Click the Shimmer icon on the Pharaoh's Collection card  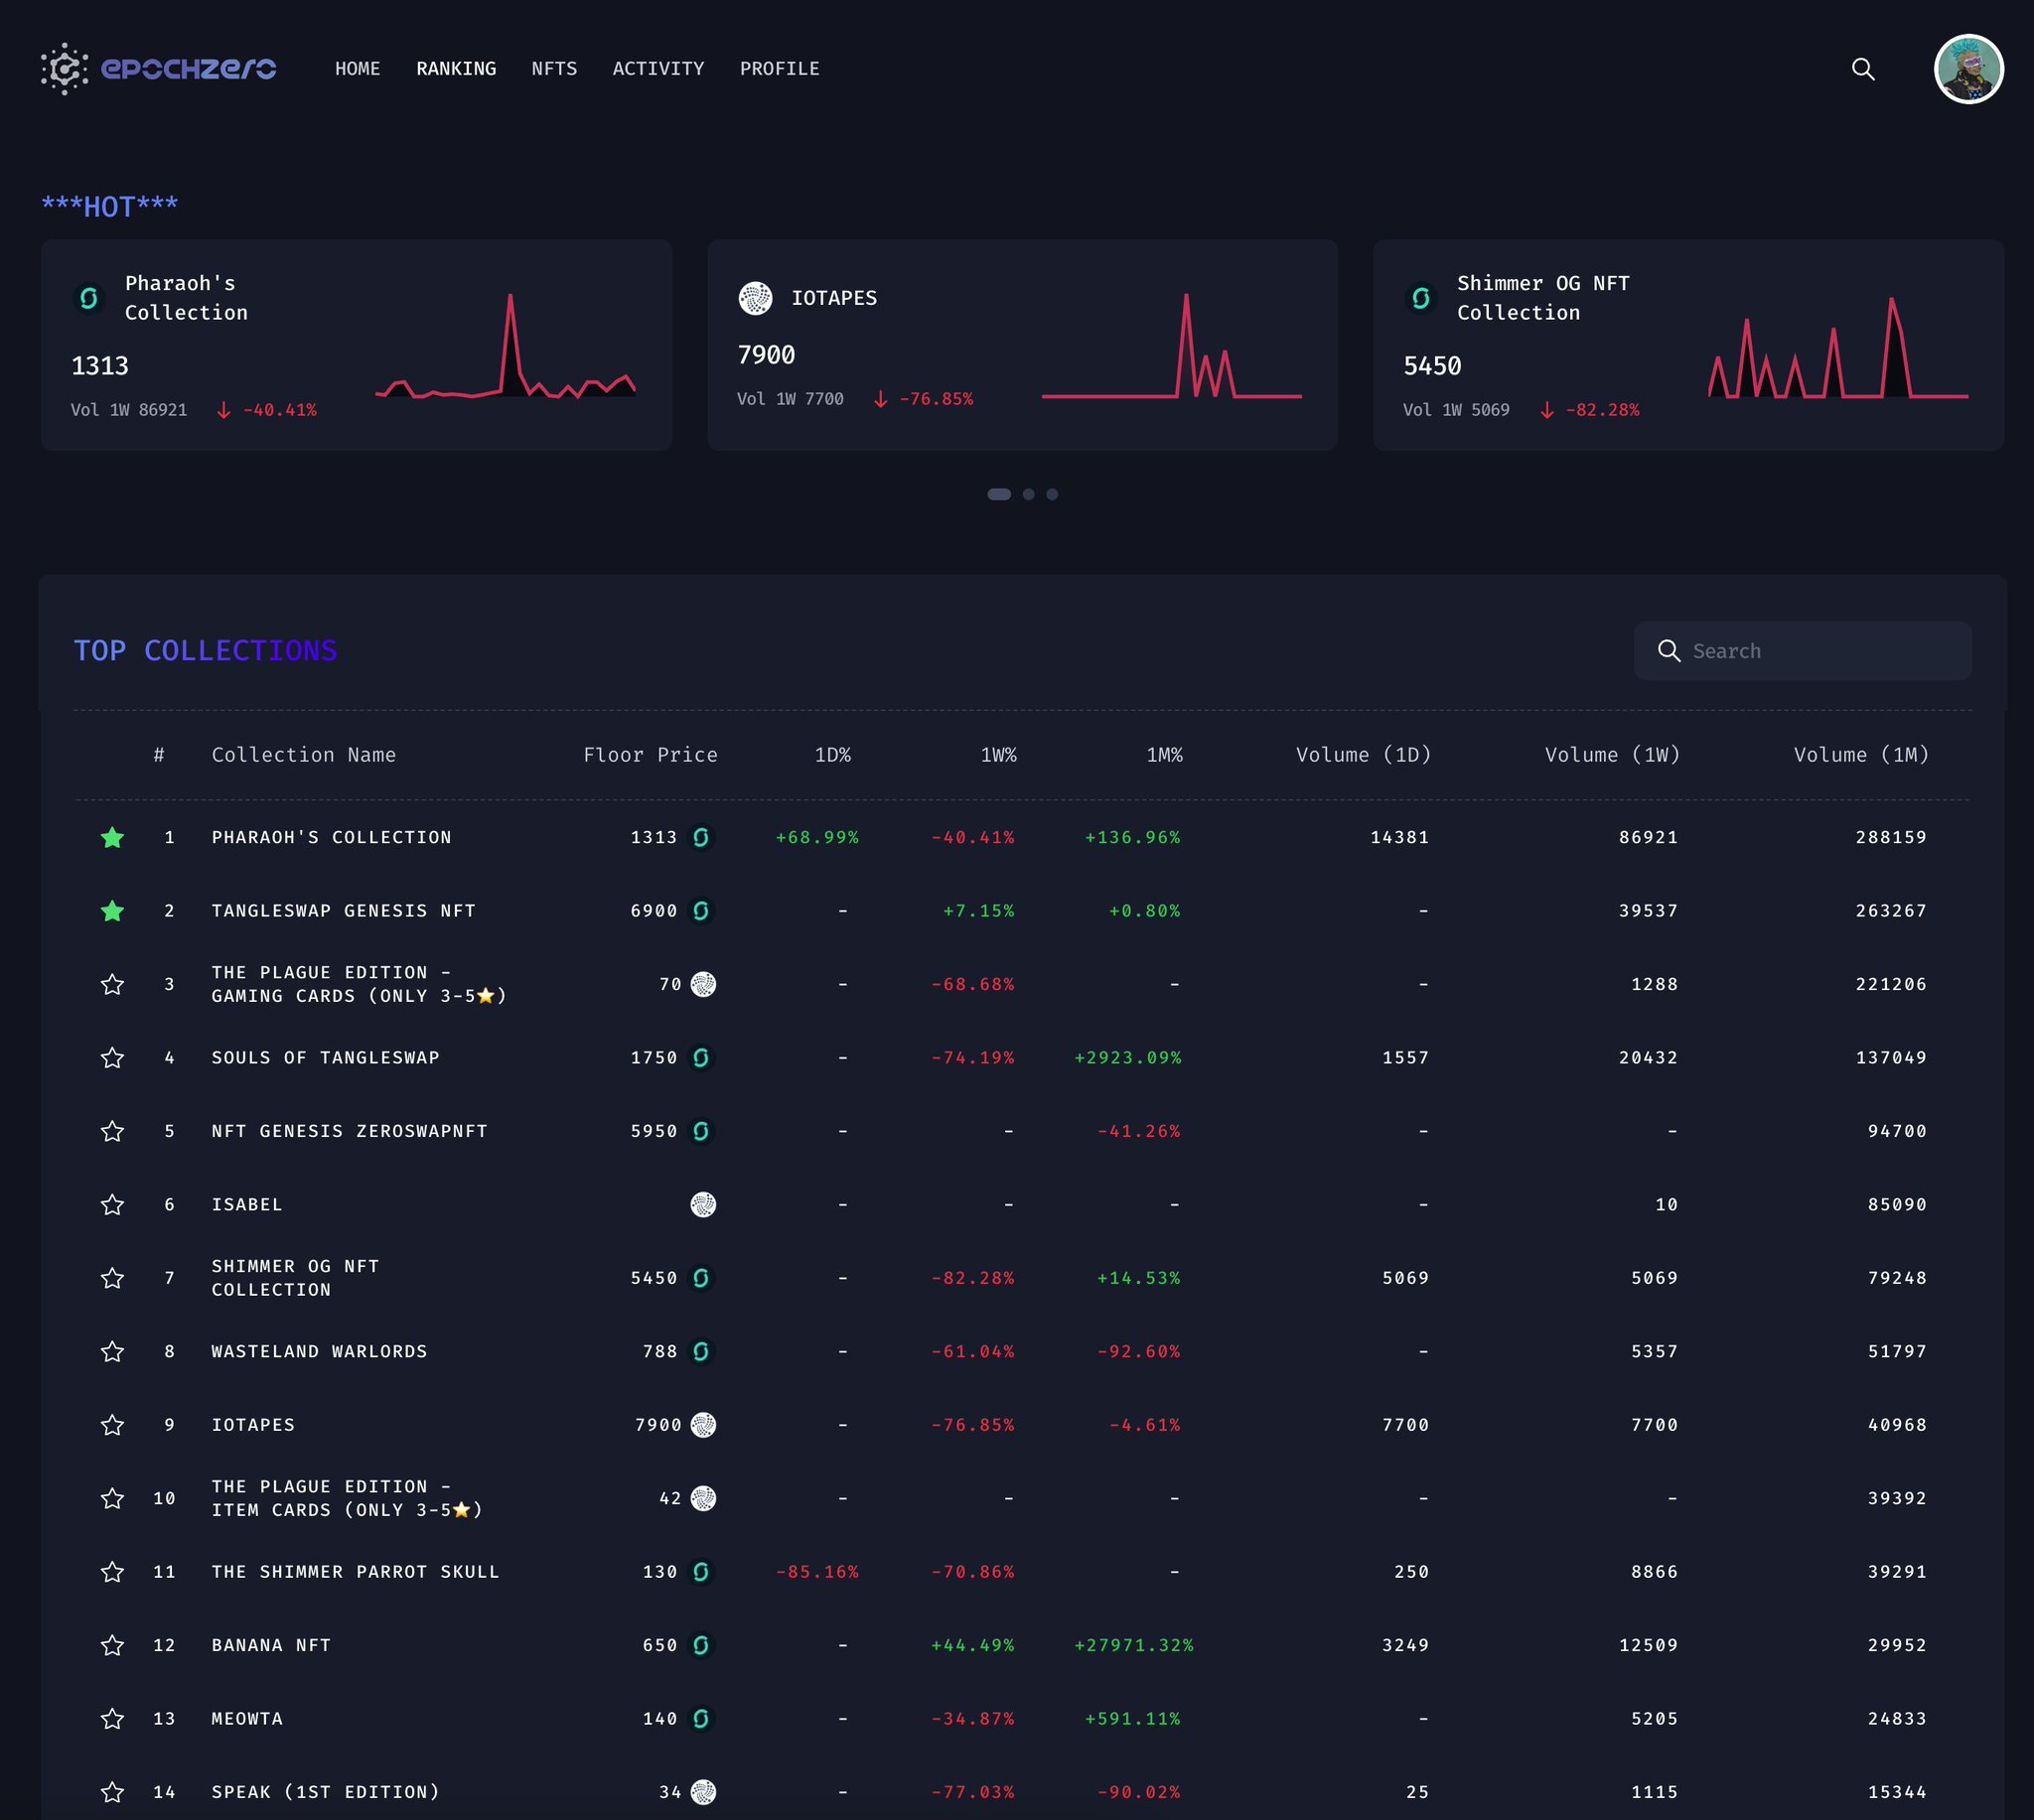[x=89, y=298]
